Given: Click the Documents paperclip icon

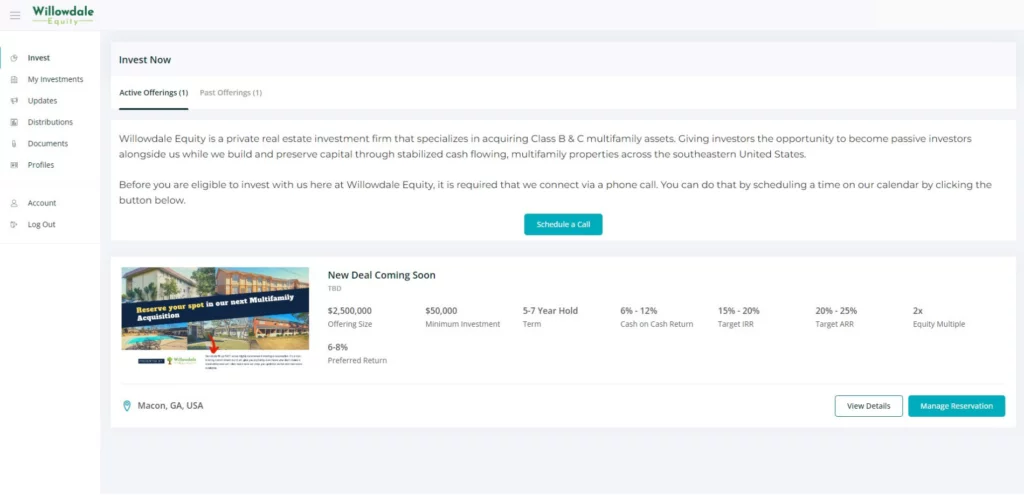Looking at the screenshot, I should click(x=14, y=144).
